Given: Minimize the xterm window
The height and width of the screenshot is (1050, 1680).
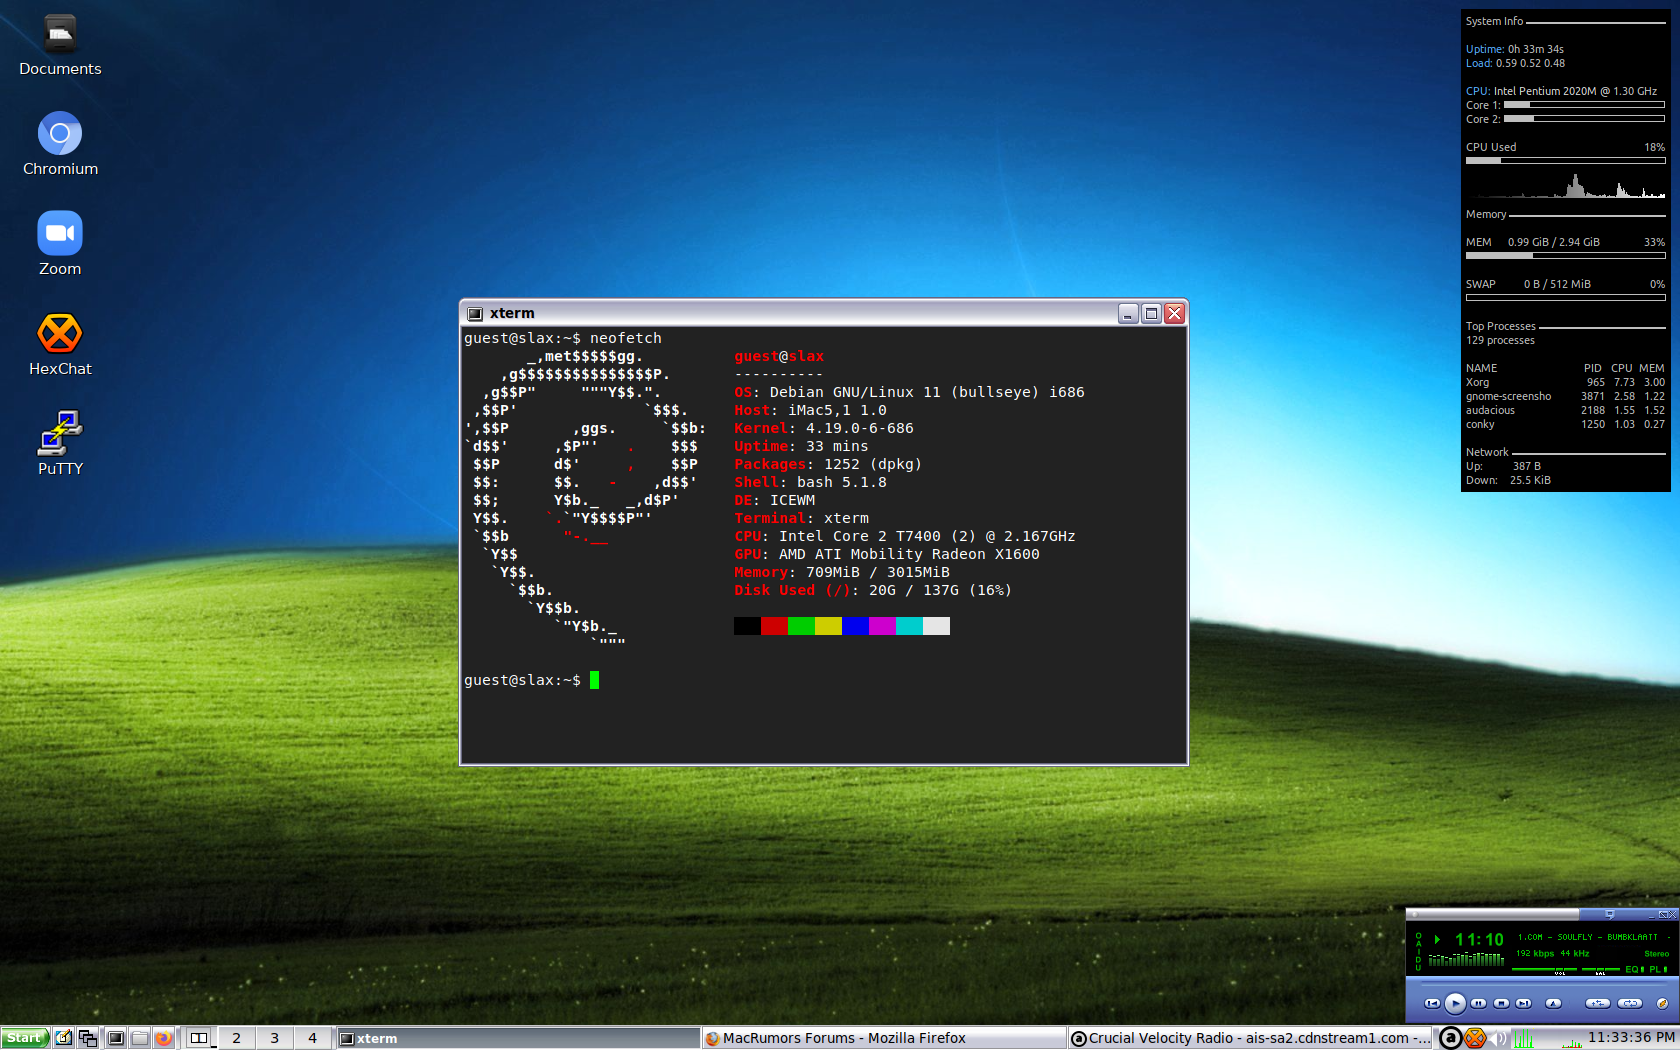Looking at the screenshot, I should pyautogui.click(x=1128, y=314).
